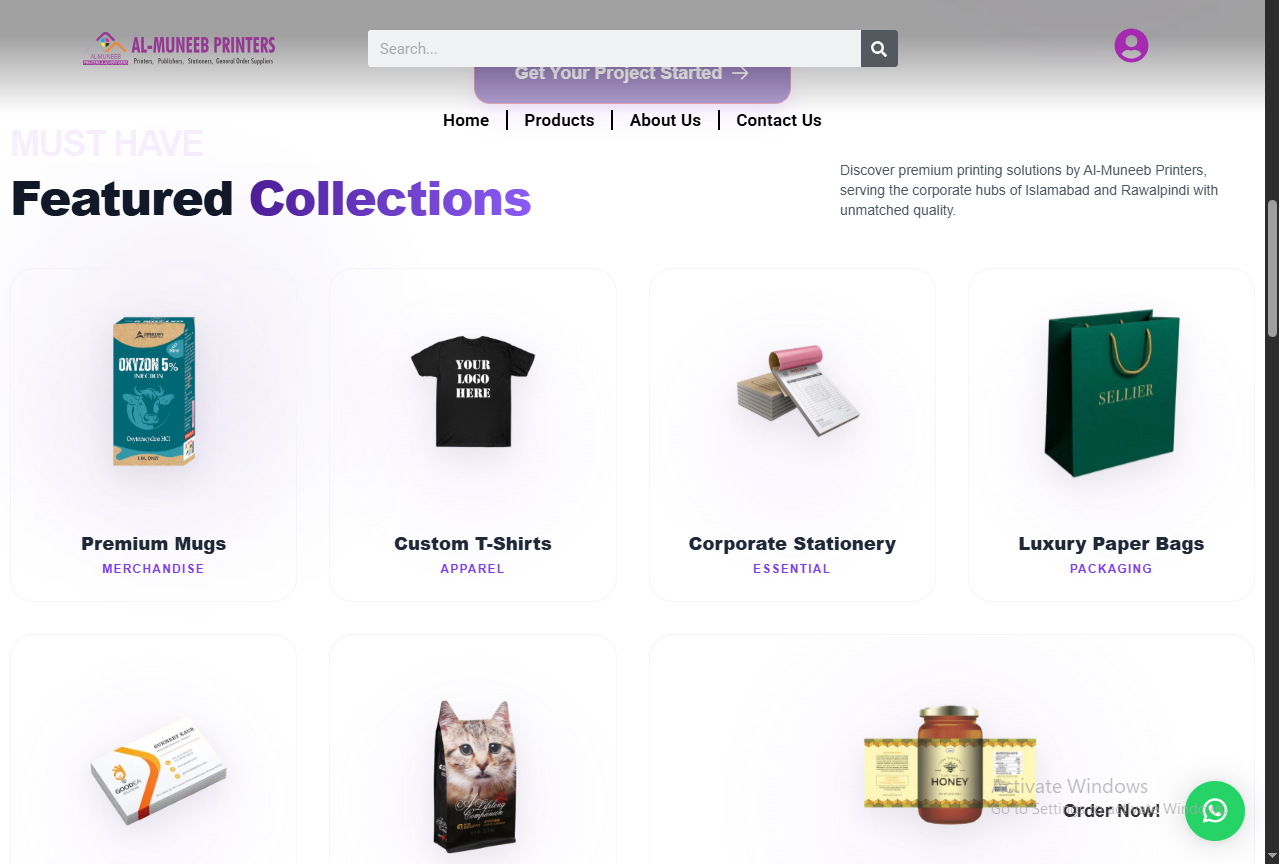Select the Premium Mugs product image
1279x864 pixels.
pos(154,392)
